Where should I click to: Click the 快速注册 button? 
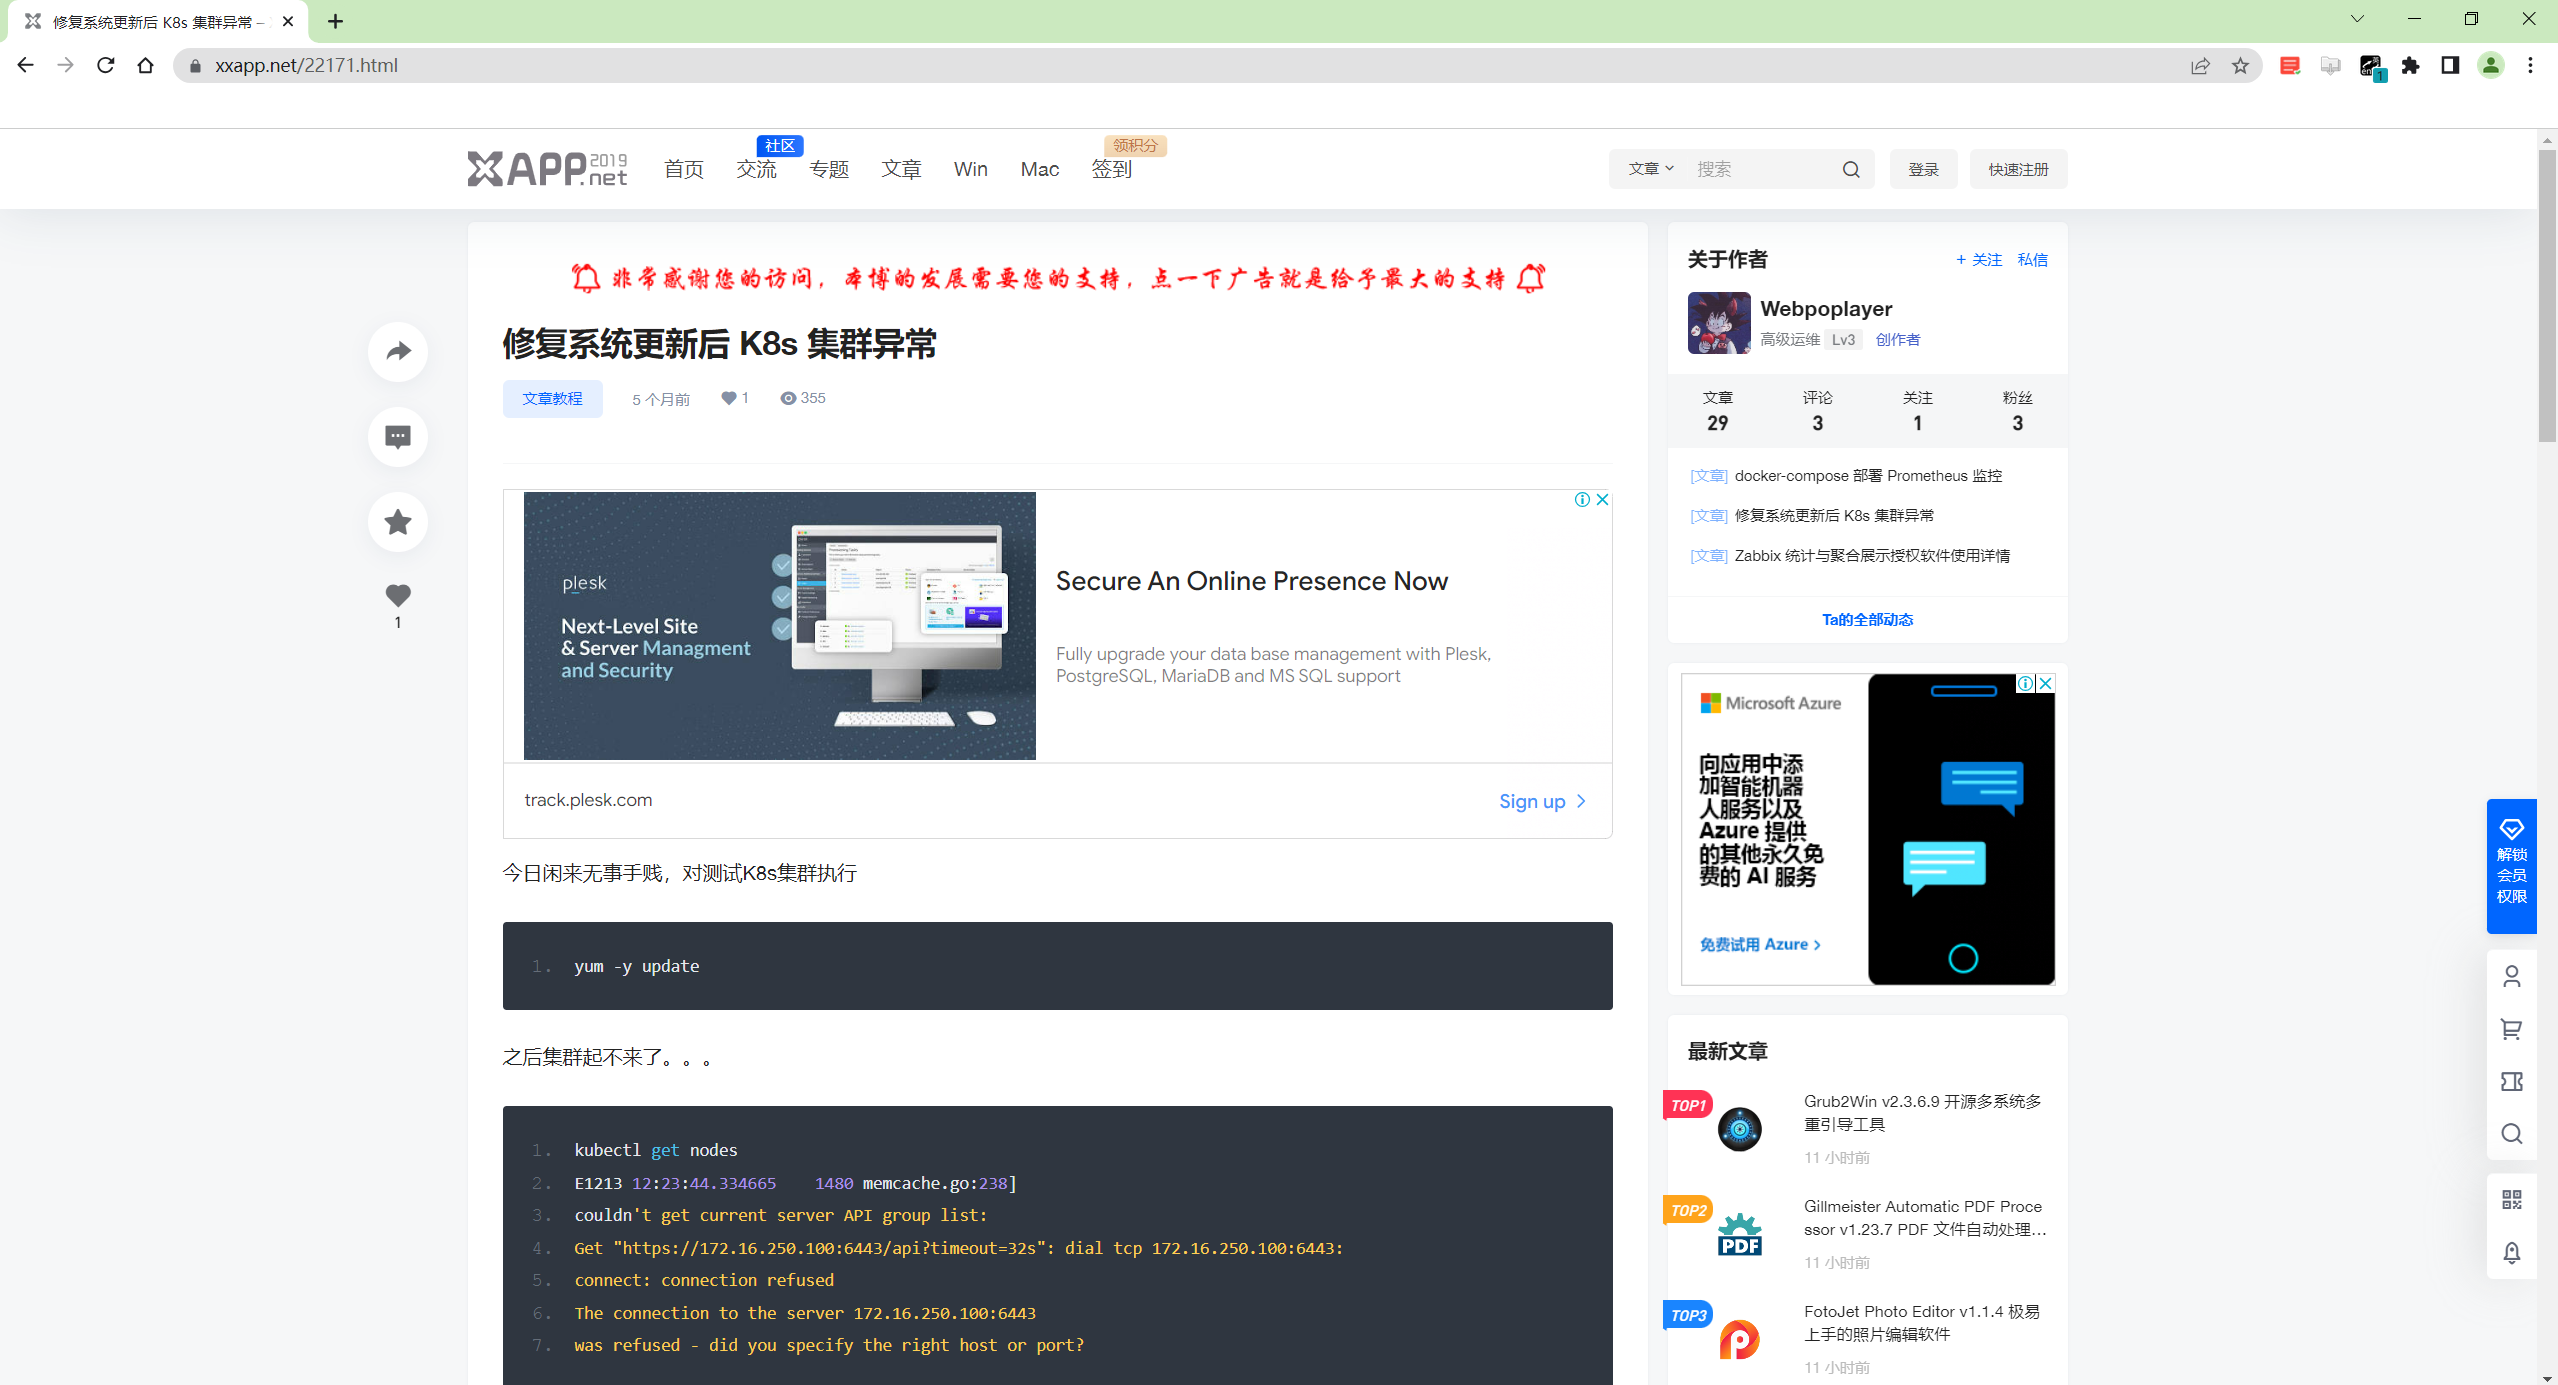[x=2018, y=169]
